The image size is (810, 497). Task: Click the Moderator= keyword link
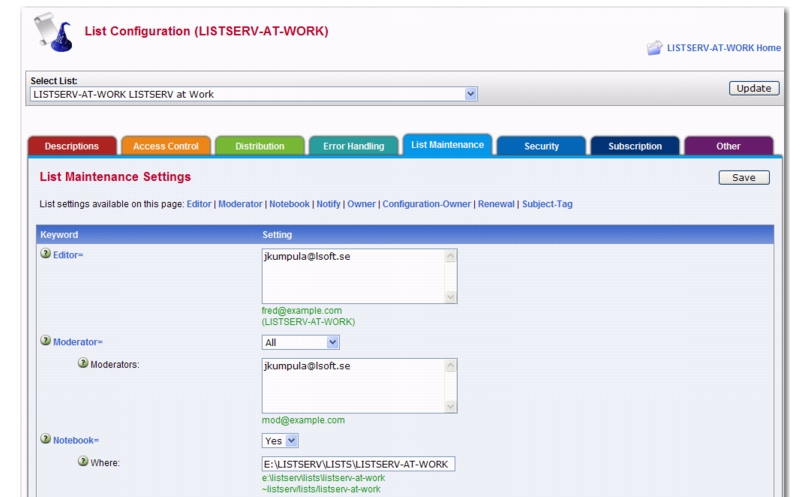pos(77,342)
